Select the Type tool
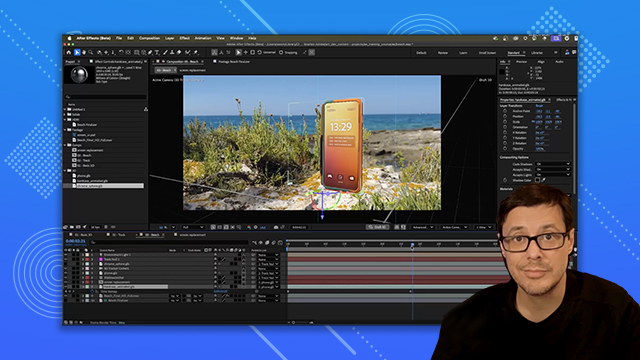This screenshot has height=360, width=640. (157, 52)
